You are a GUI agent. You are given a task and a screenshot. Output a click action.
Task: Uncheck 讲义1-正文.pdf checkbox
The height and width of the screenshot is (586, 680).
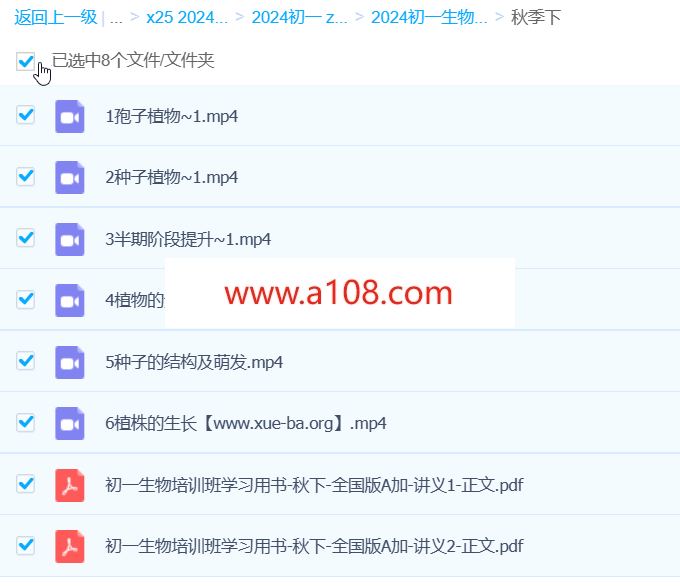[x=26, y=484]
